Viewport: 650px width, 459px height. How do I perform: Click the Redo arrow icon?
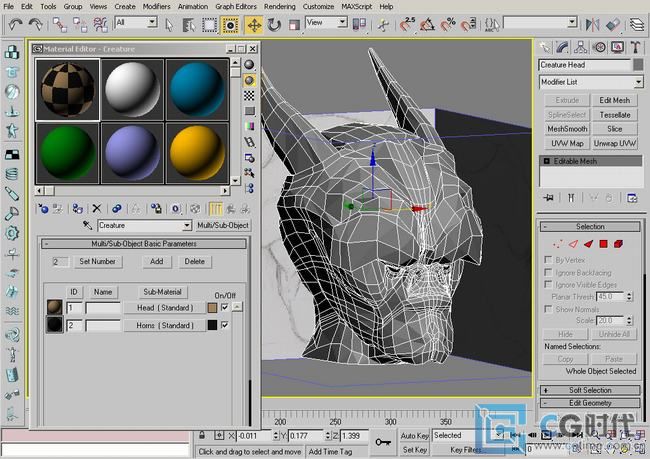[36, 25]
